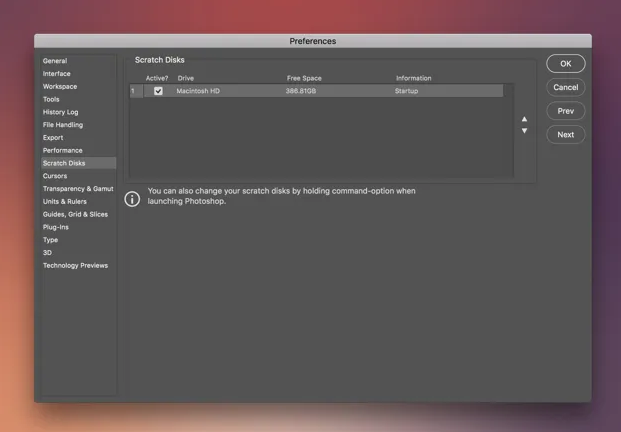621x432 pixels.
Task: Choose Cursors from the category list
Action: tap(55, 176)
